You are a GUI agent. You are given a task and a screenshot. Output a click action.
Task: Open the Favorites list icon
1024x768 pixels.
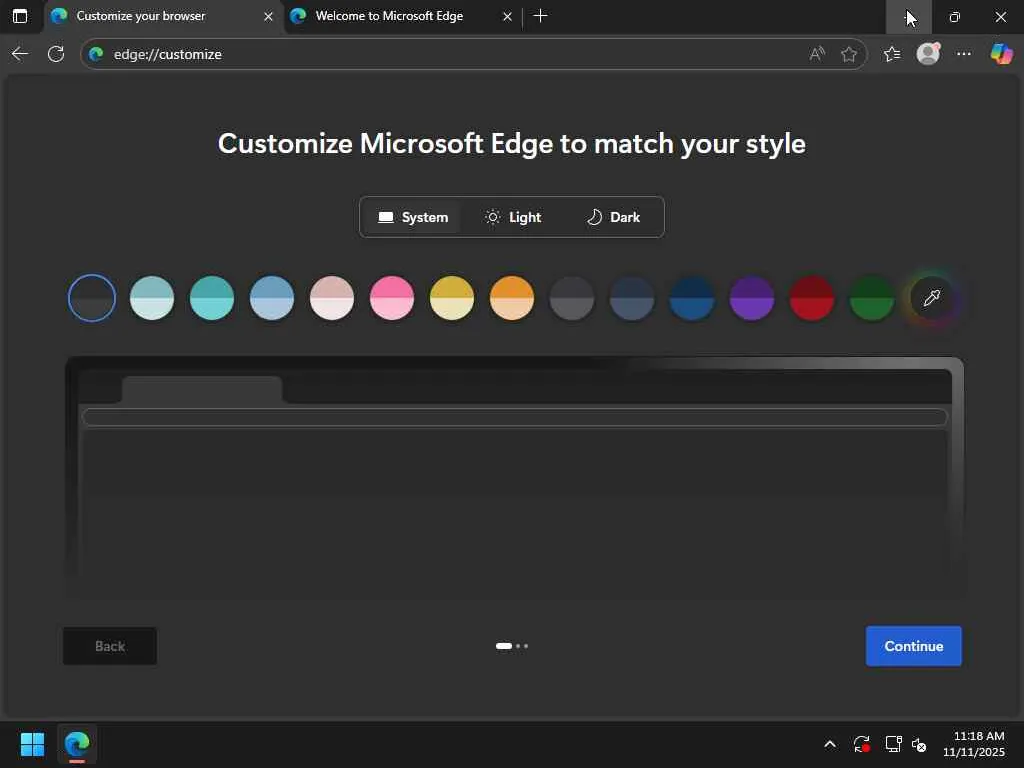tap(892, 54)
